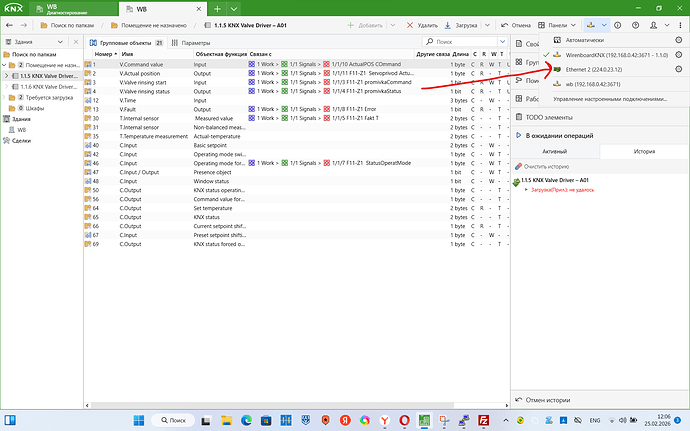Click the Загрузка download button
The width and height of the screenshot is (690, 431).
click(460, 26)
